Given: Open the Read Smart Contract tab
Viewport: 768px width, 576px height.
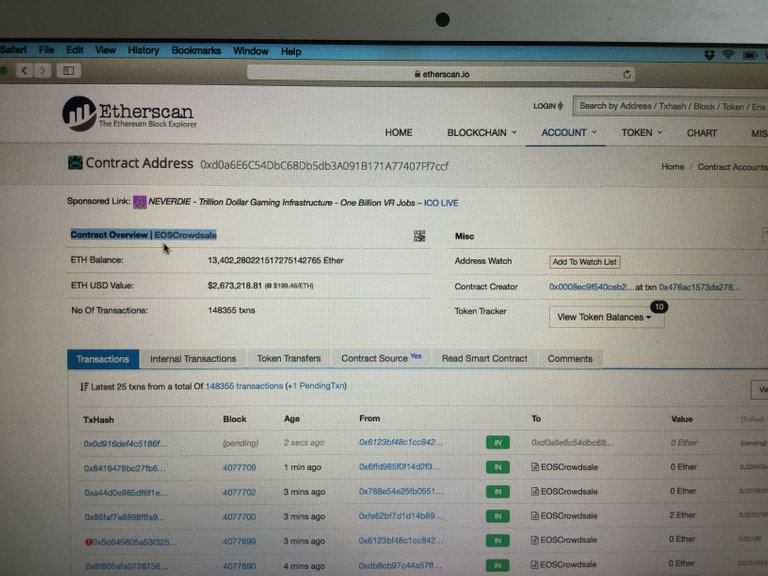Looking at the screenshot, I should click(x=484, y=359).
